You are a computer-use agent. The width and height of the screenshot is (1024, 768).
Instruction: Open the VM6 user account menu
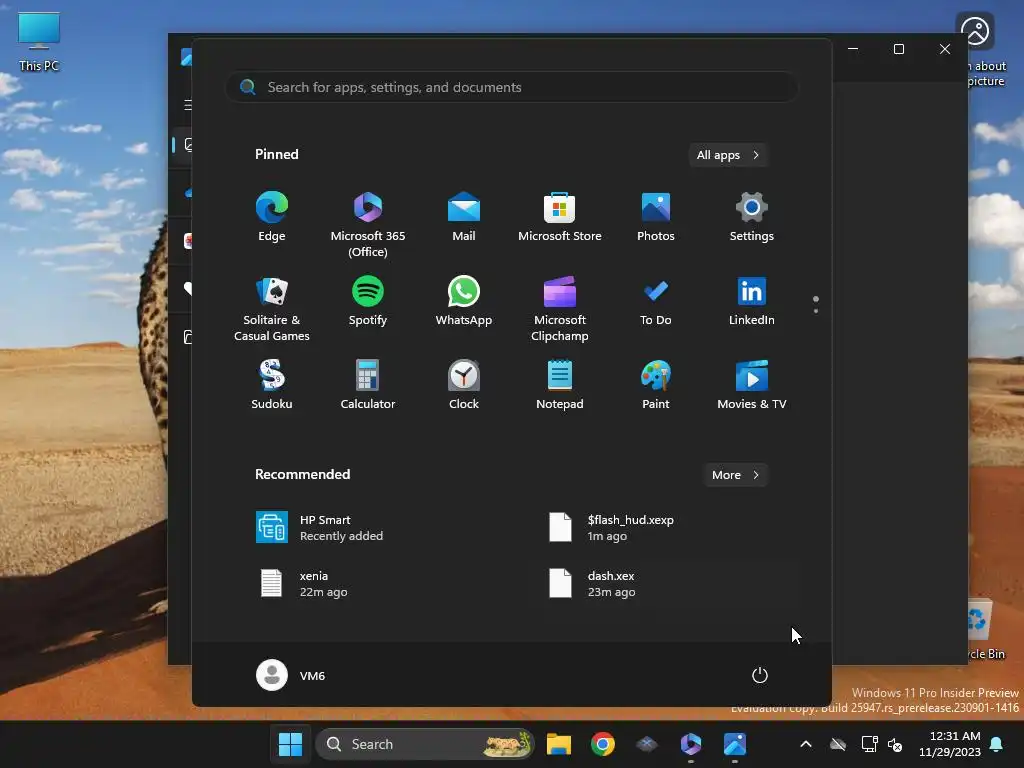291,675
